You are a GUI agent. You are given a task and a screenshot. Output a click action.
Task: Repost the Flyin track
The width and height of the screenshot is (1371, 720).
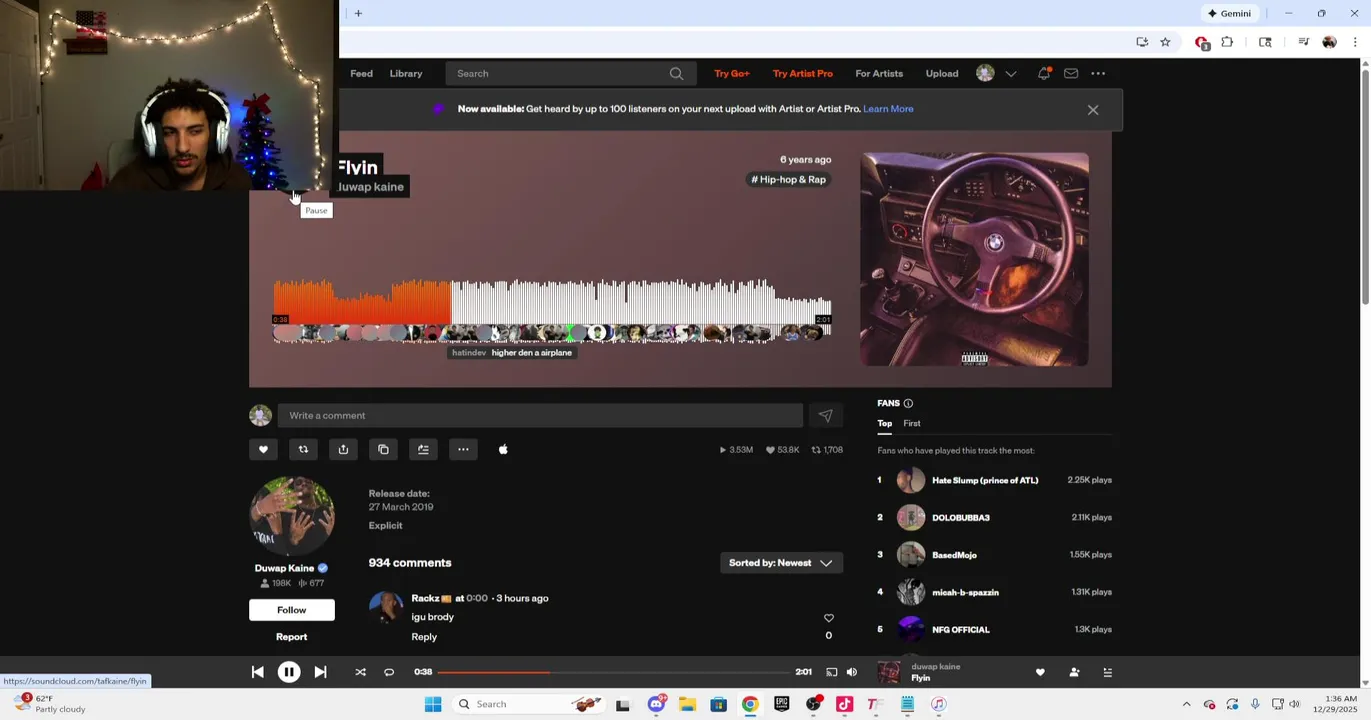pos(303,450)
